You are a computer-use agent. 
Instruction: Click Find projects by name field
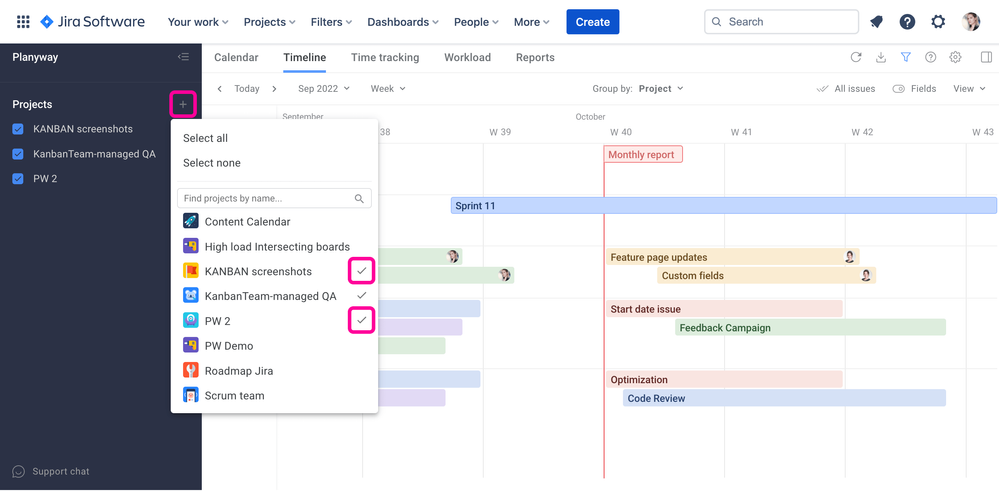coord(274,198)
